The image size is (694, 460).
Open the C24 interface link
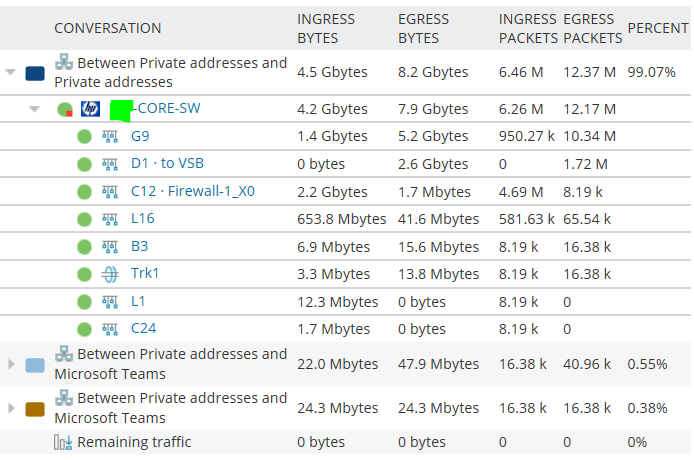coord(143,329)
